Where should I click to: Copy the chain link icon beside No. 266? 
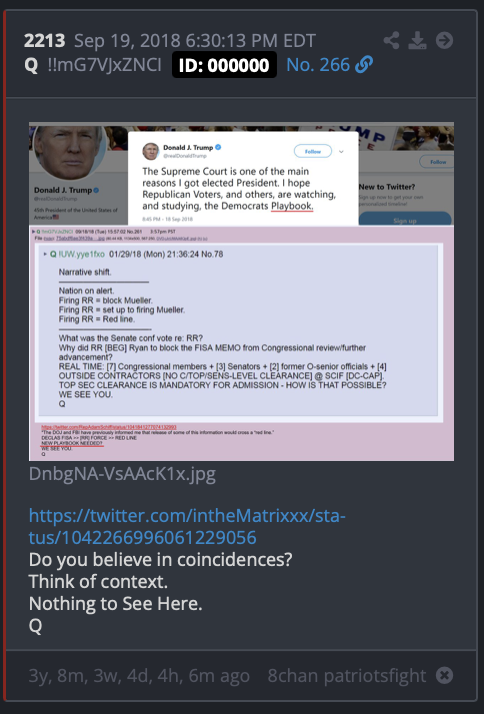coord(364,65)
